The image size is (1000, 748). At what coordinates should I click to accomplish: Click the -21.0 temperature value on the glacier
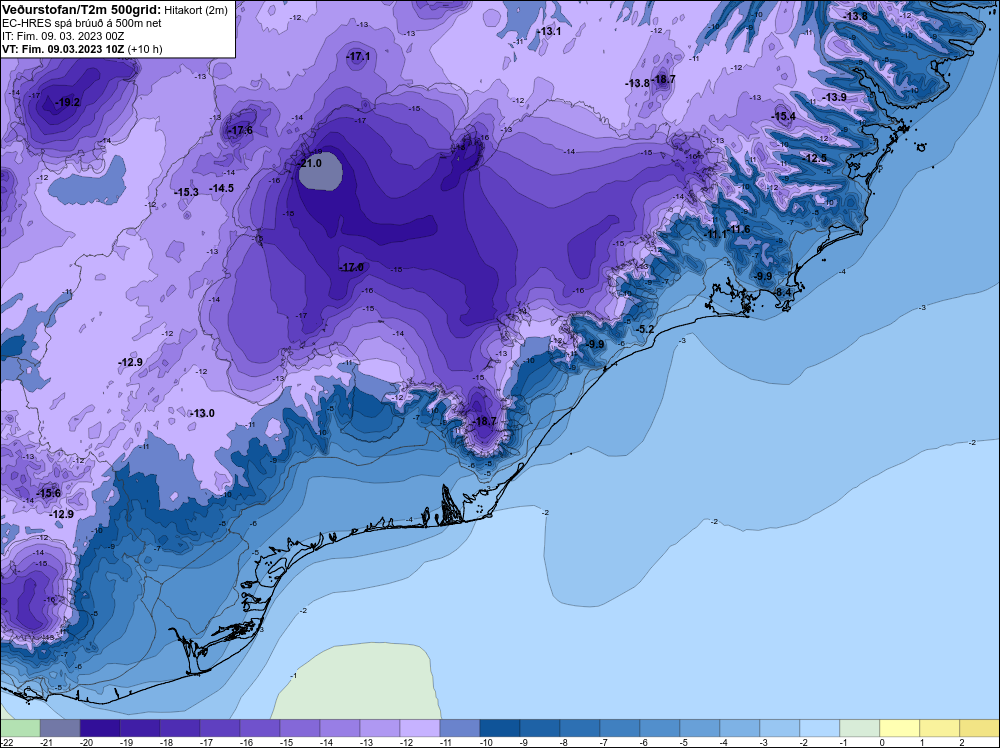click(311, 163)
